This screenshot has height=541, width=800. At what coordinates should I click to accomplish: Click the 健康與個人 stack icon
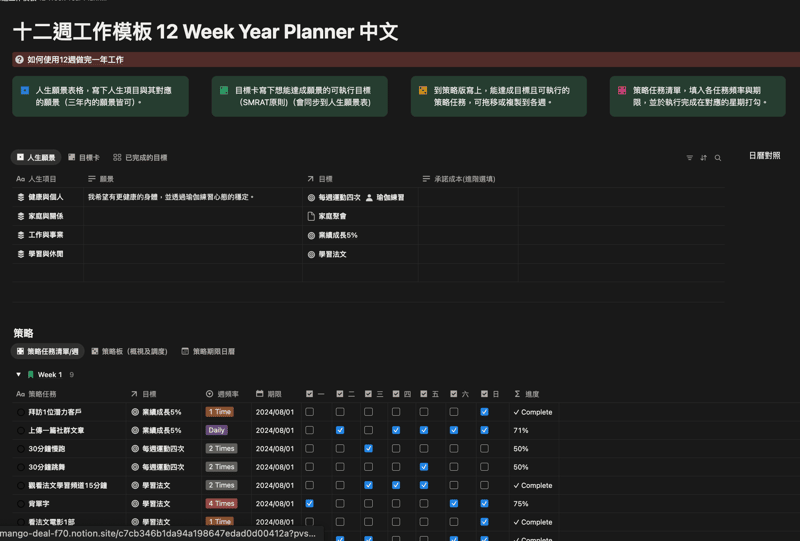click(x=21, y=198)
